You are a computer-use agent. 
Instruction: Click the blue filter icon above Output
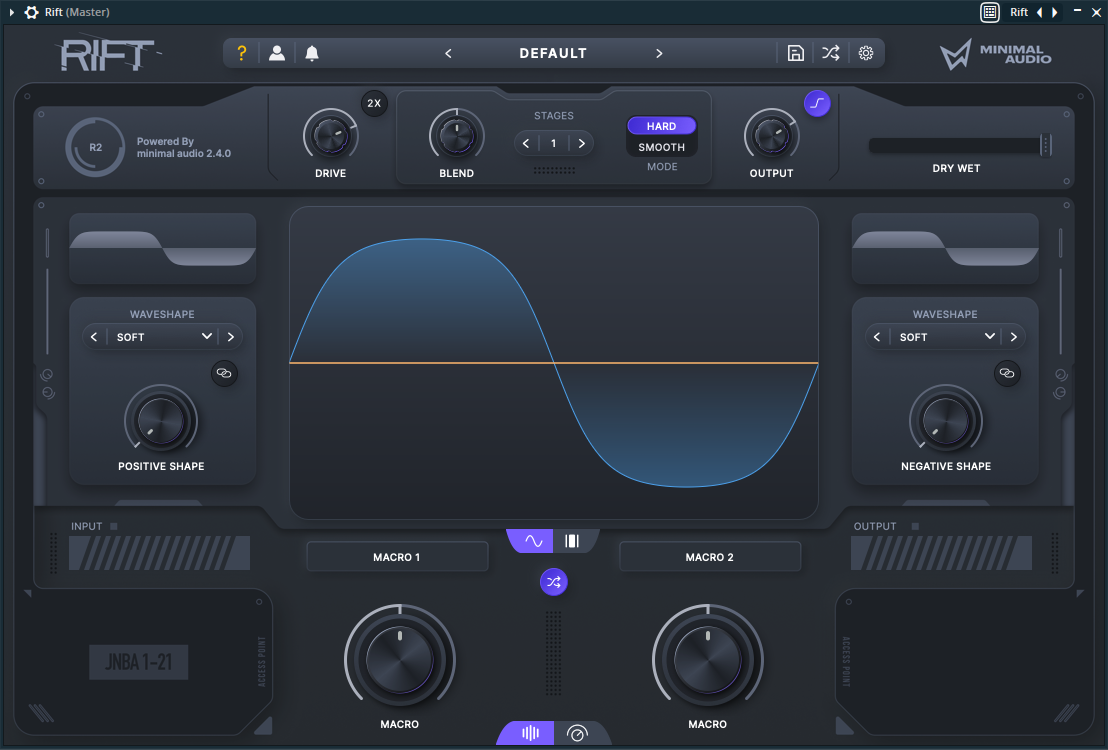pos(817,103)
